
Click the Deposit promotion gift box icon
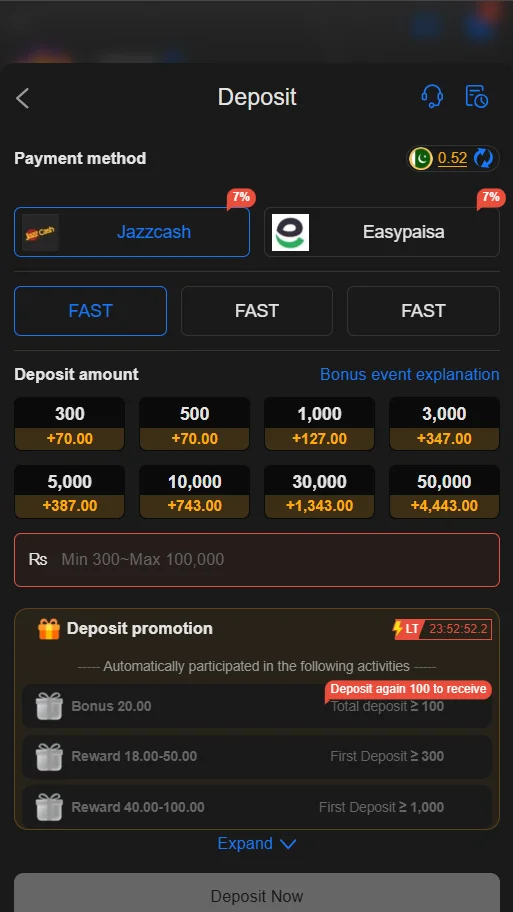tap(49, 629)
